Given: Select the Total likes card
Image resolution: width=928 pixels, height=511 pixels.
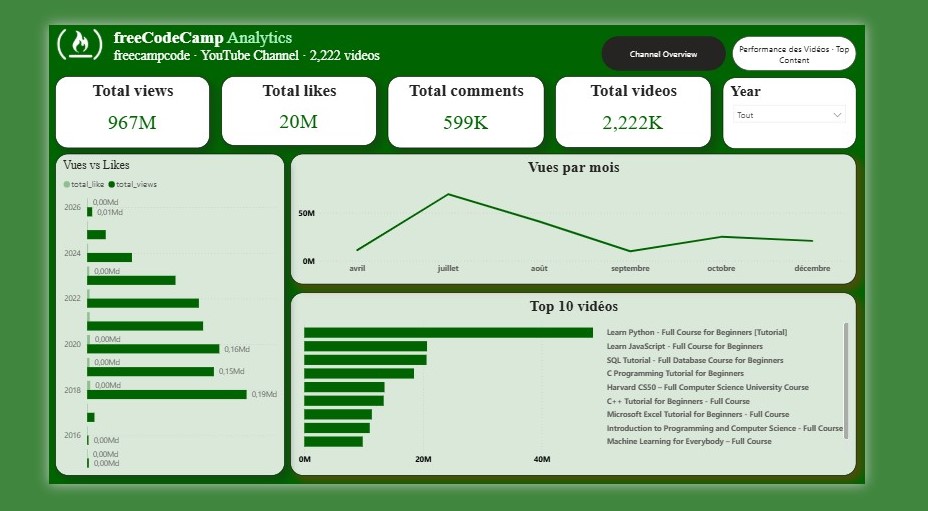Looking at the screenshot, I should pyautogui.click(x=299, y=111).
